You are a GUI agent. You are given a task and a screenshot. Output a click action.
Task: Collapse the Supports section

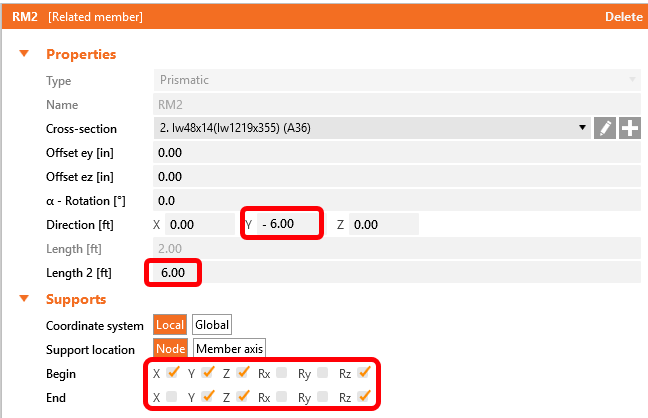(24, 299)
